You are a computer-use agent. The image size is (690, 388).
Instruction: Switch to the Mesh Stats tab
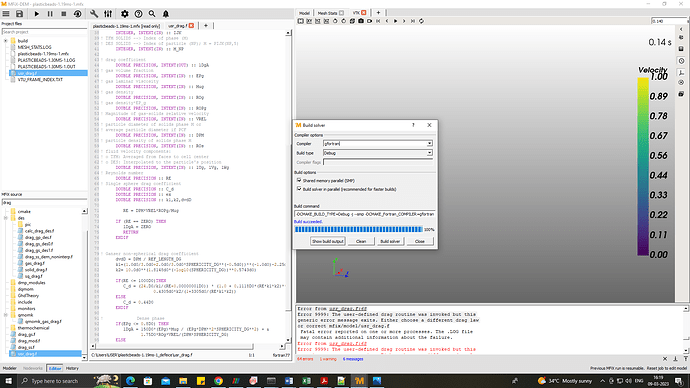pyautogui.click(x=327, y=13)
